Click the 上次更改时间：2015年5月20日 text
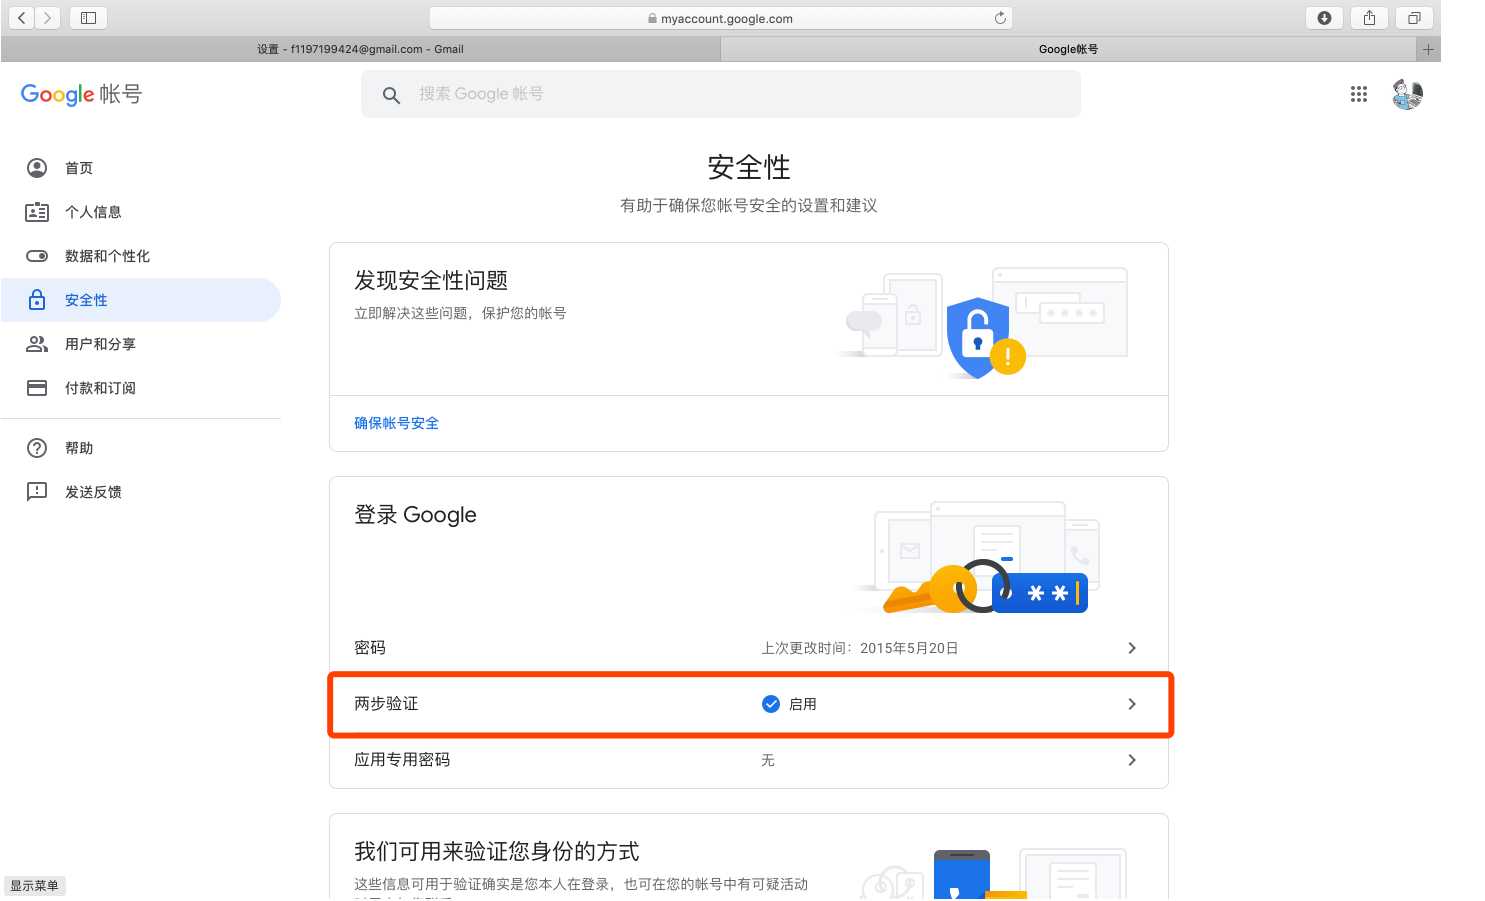Image resolution: width=1485 pixels, height=901 pixels. click(x=860, y=648)
